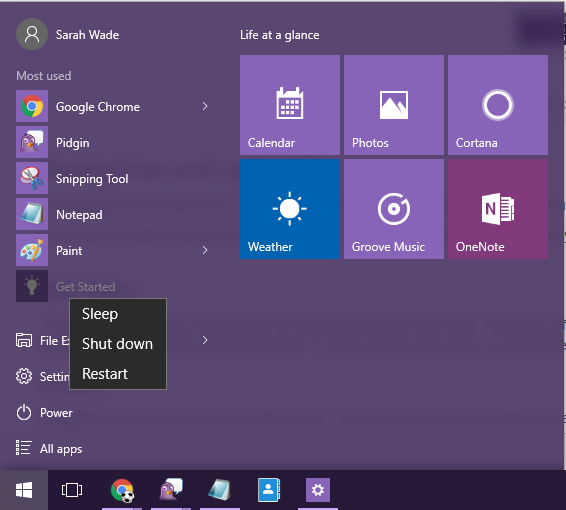Open Sarah Wade user account picture
The width and height of the screenshot is (566, 510).
[32, 34]
